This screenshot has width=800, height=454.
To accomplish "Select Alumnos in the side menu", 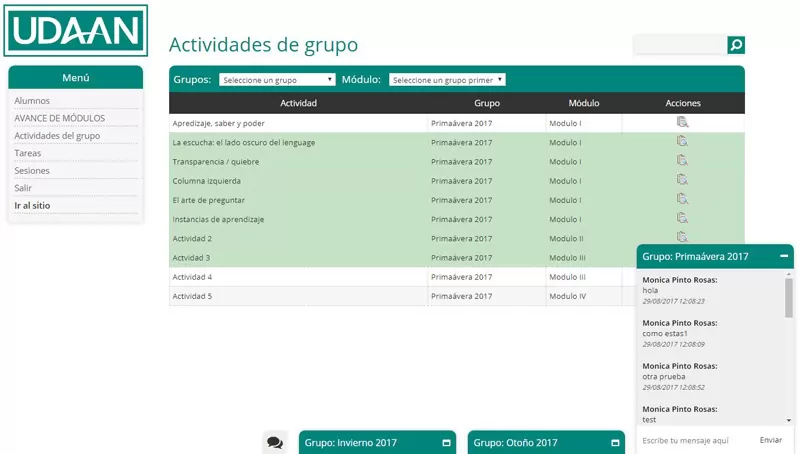I will (x=32, y=101).
